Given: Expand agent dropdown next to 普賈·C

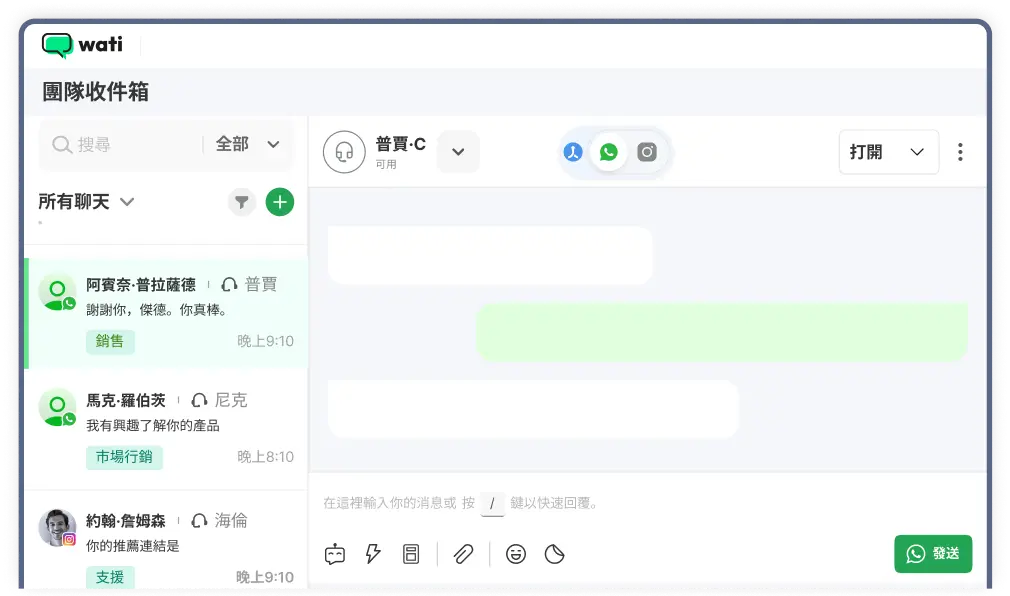Looking at the screenshot, I should (x=458, y=152).
